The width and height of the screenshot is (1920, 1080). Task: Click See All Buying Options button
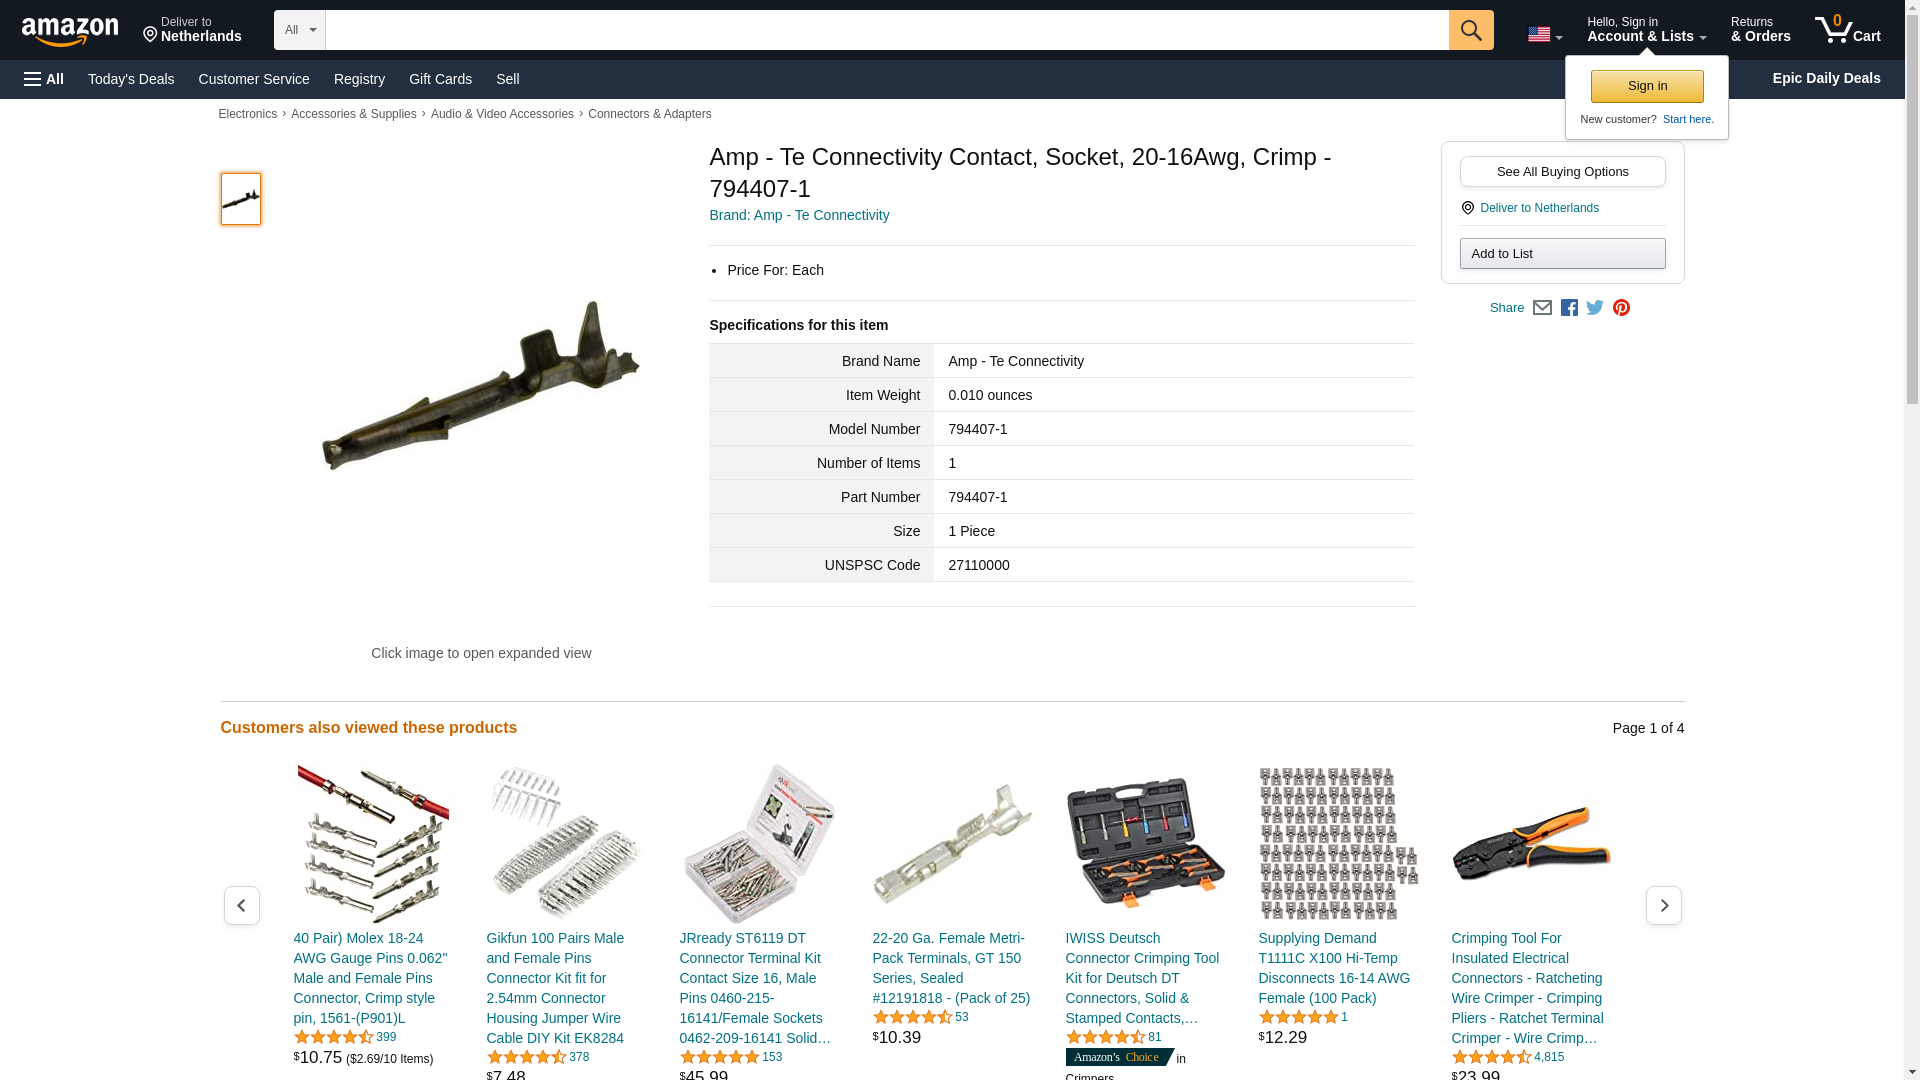coord(1562,171)
